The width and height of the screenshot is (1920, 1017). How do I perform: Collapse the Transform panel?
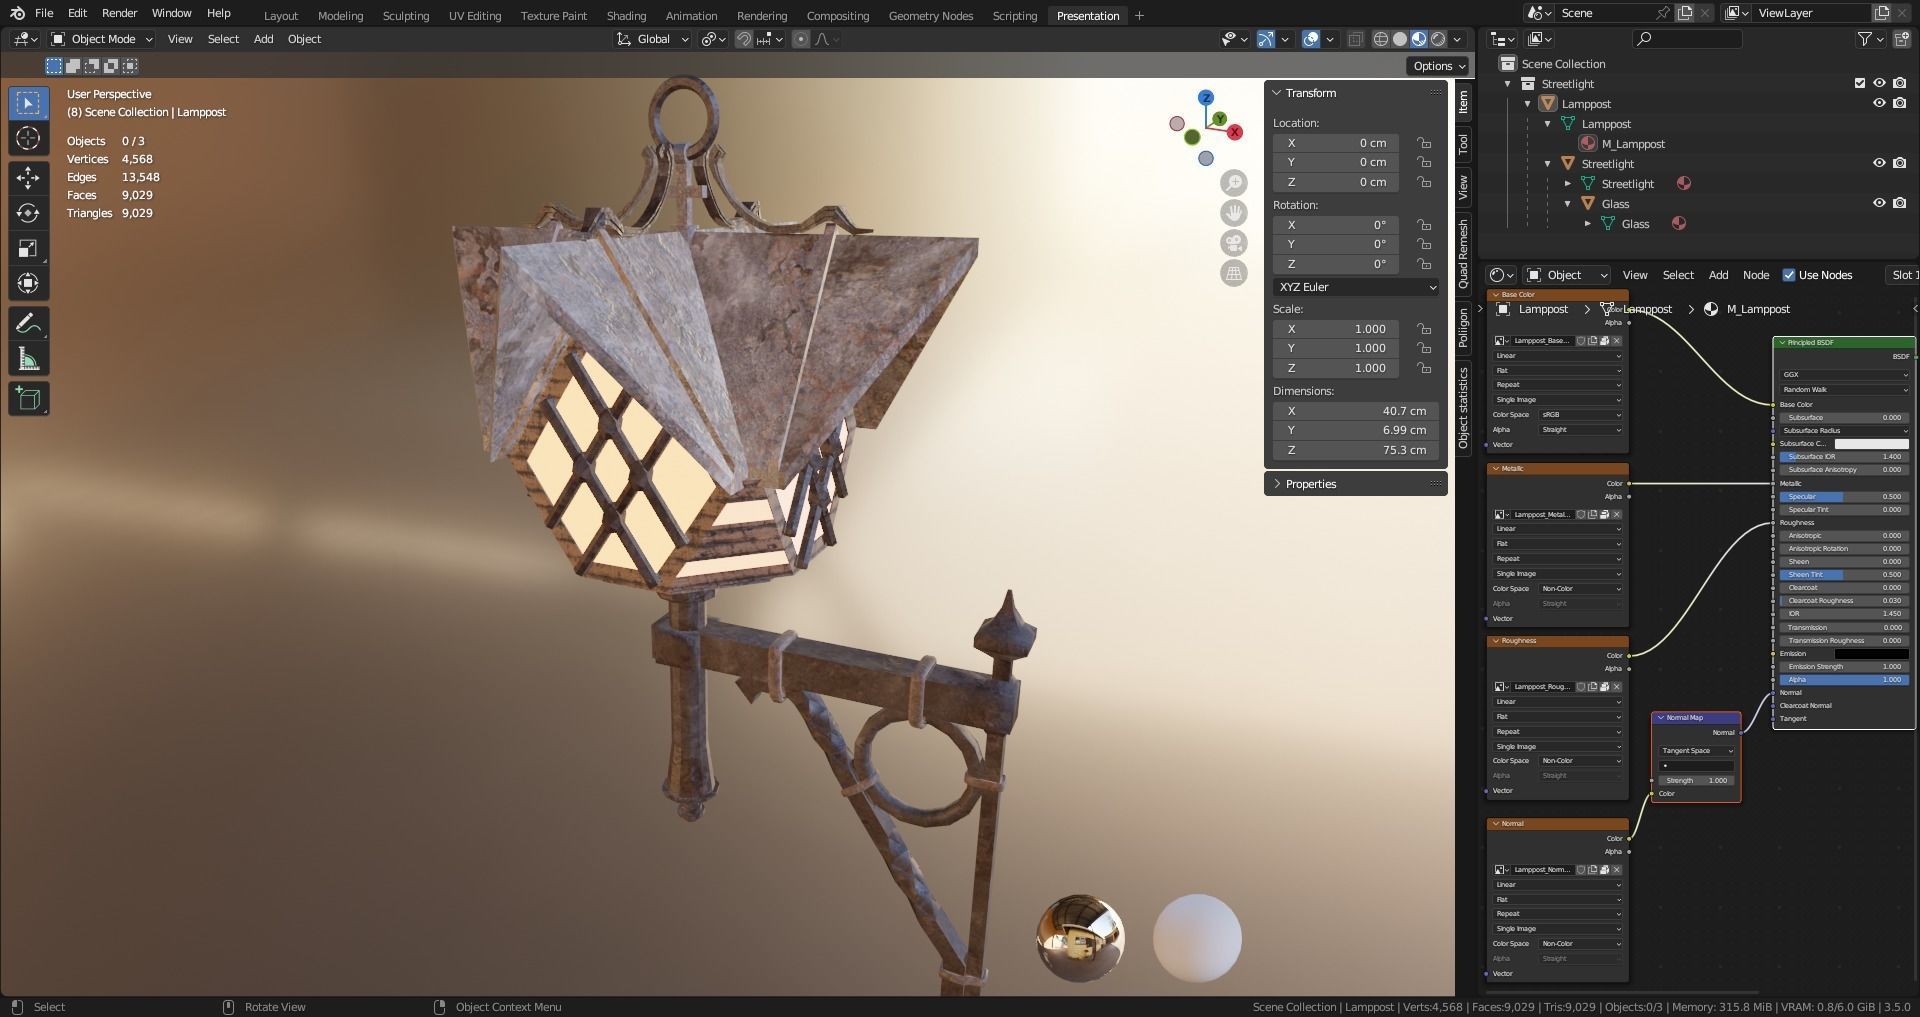[x=1310, y=93]
